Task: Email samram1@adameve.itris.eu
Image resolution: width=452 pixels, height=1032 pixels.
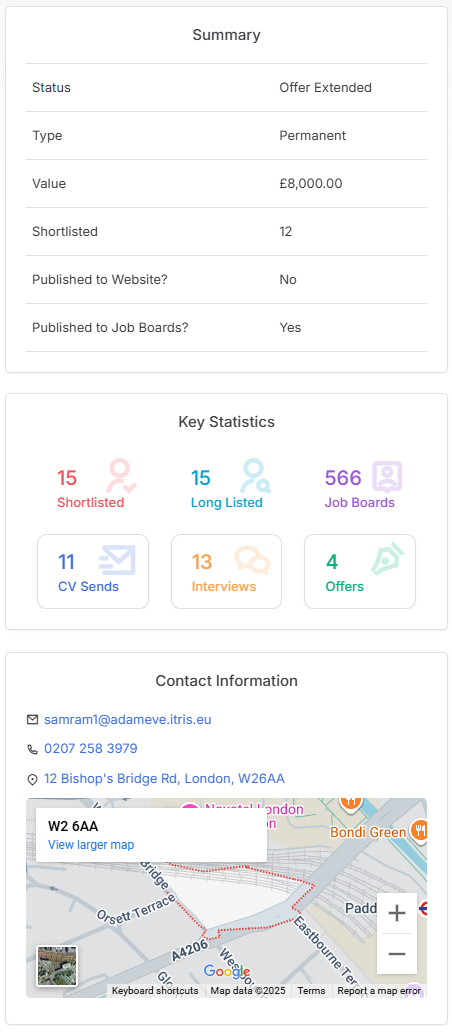Action: click(128, 719)
